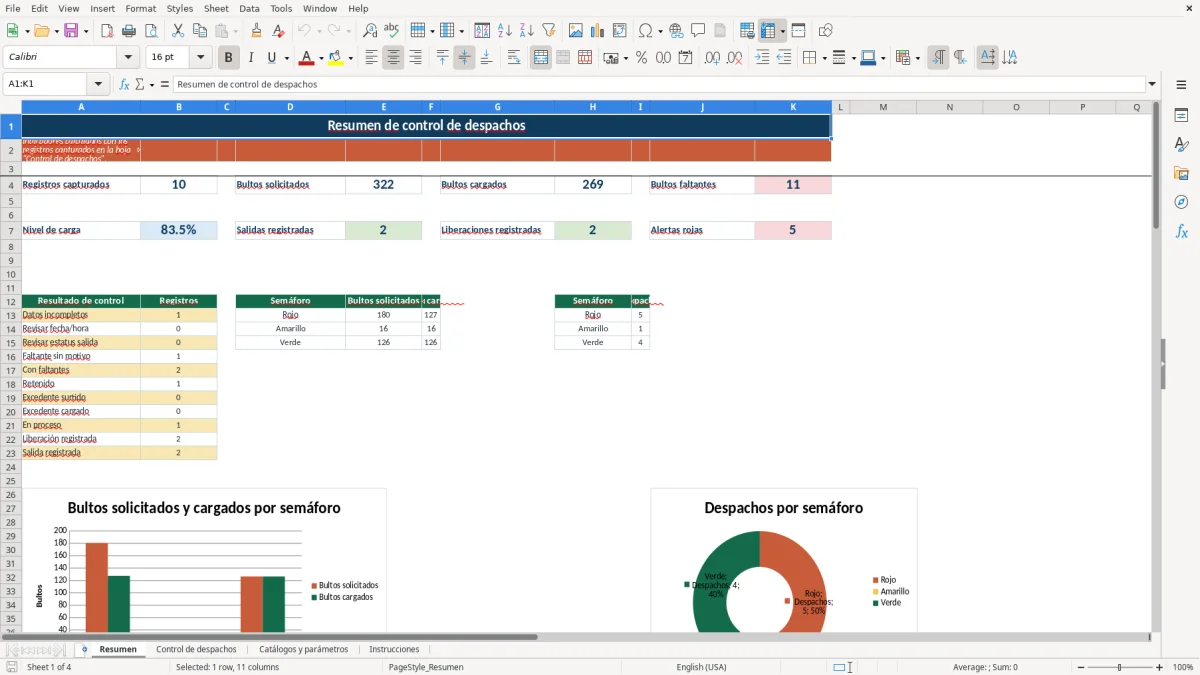Screen dimensions: 1200x675
Task: Toggle AutoFilter funnel icon
Action: pyautogui.click(x=548, y=31)
